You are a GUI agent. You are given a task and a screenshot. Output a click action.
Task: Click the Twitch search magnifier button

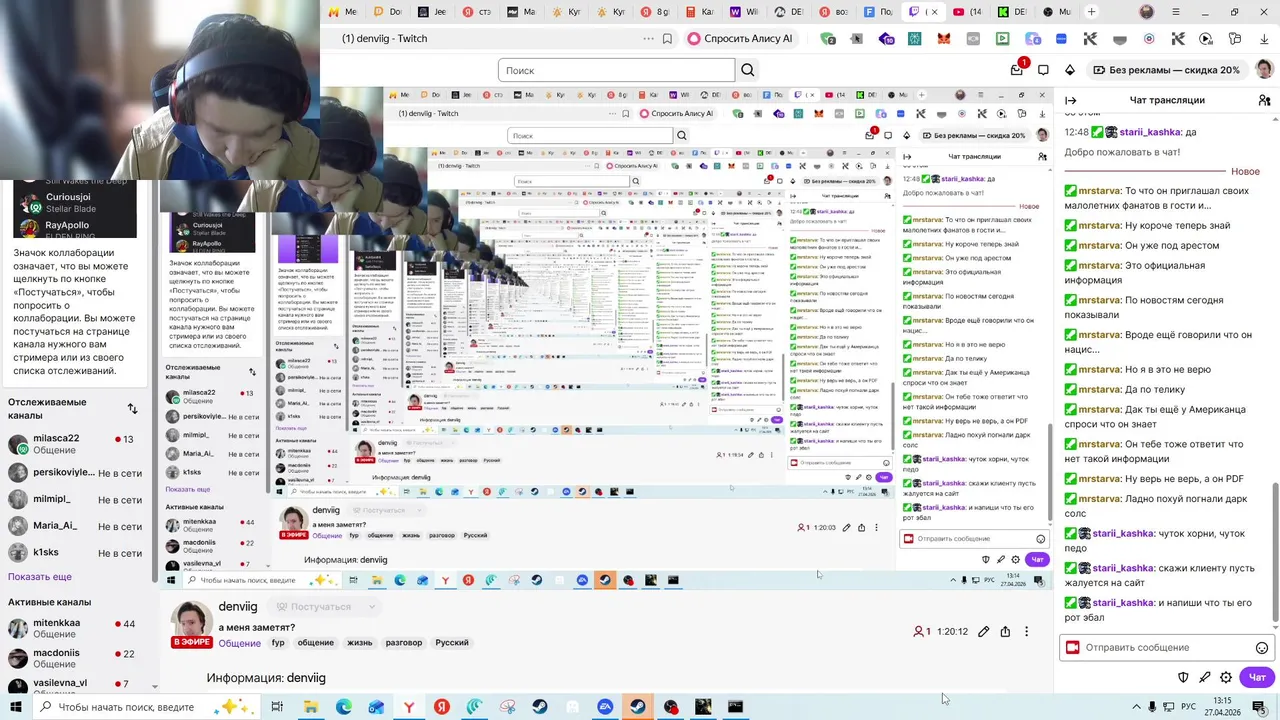point(747,70)
